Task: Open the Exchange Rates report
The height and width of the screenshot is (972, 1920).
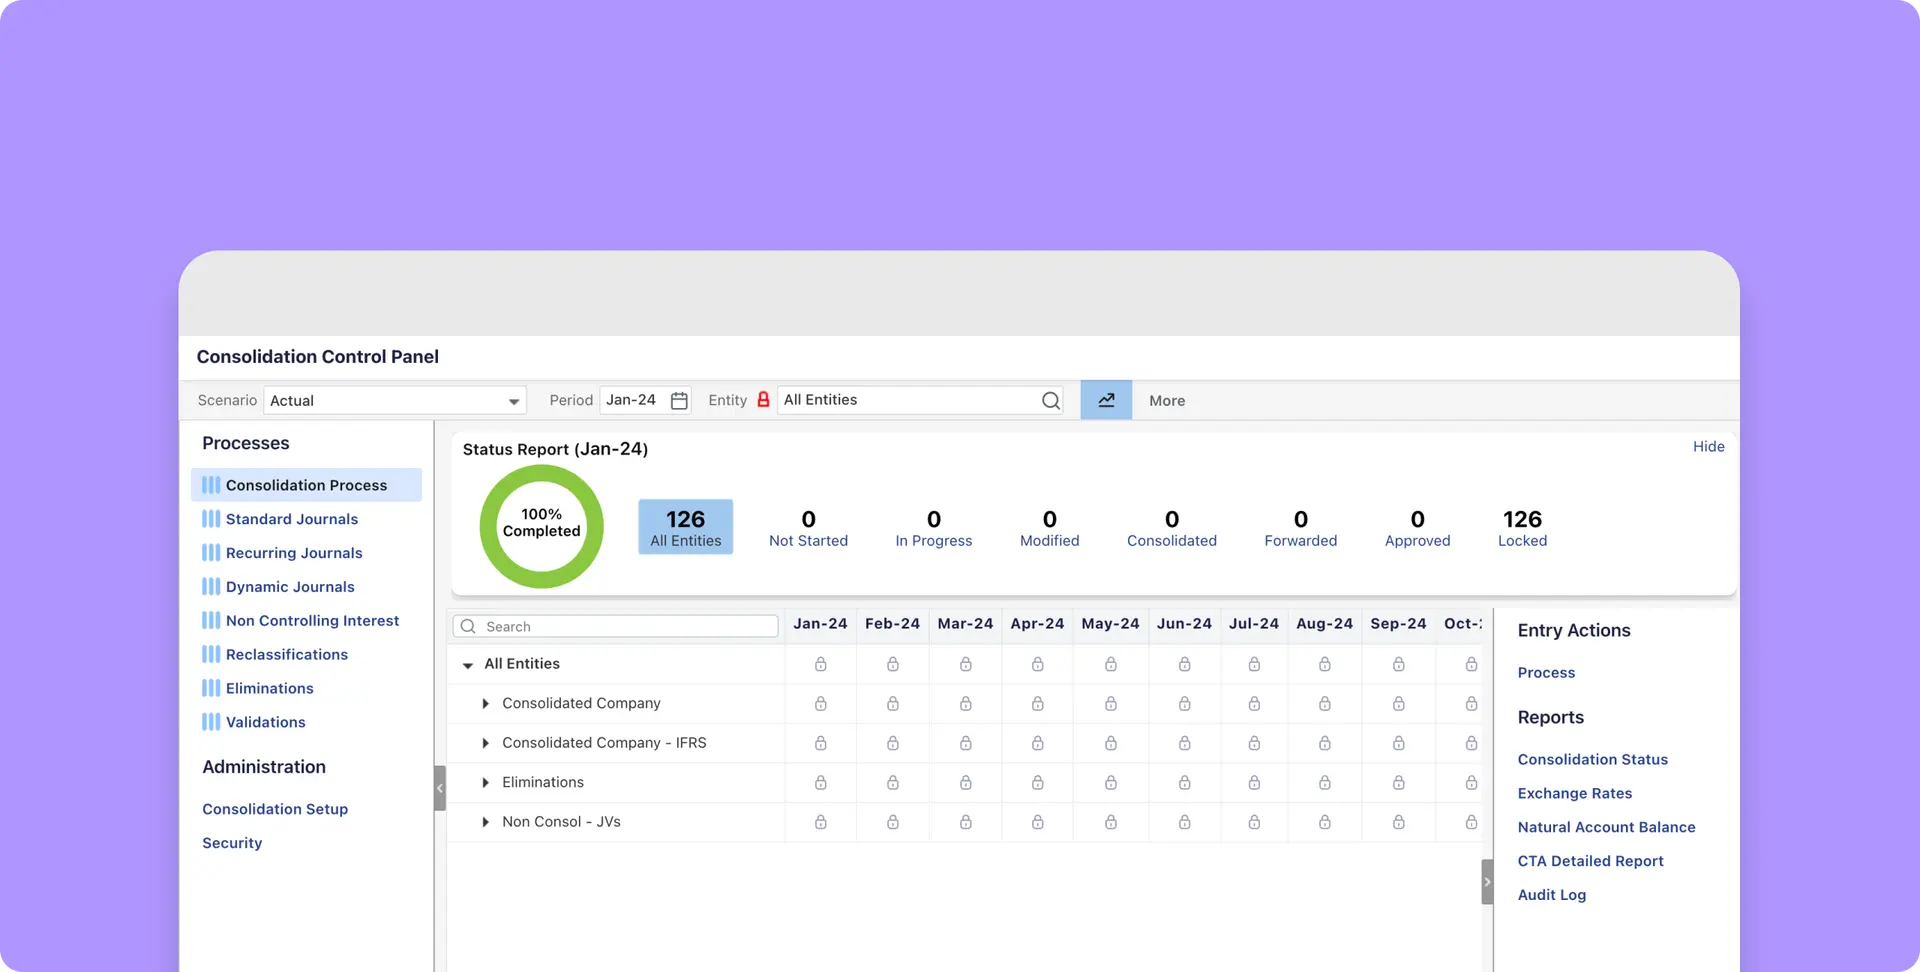Action: 1574,793
